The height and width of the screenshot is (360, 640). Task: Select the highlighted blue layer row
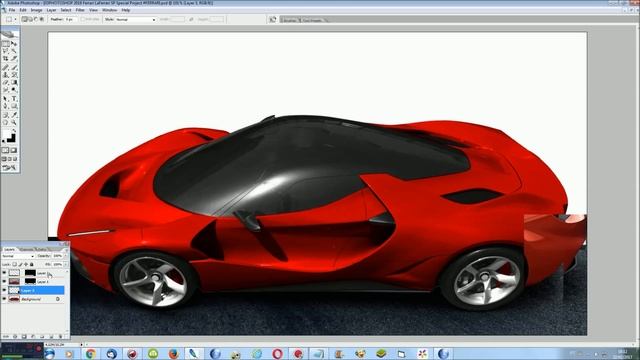click(x=36, y=290)
